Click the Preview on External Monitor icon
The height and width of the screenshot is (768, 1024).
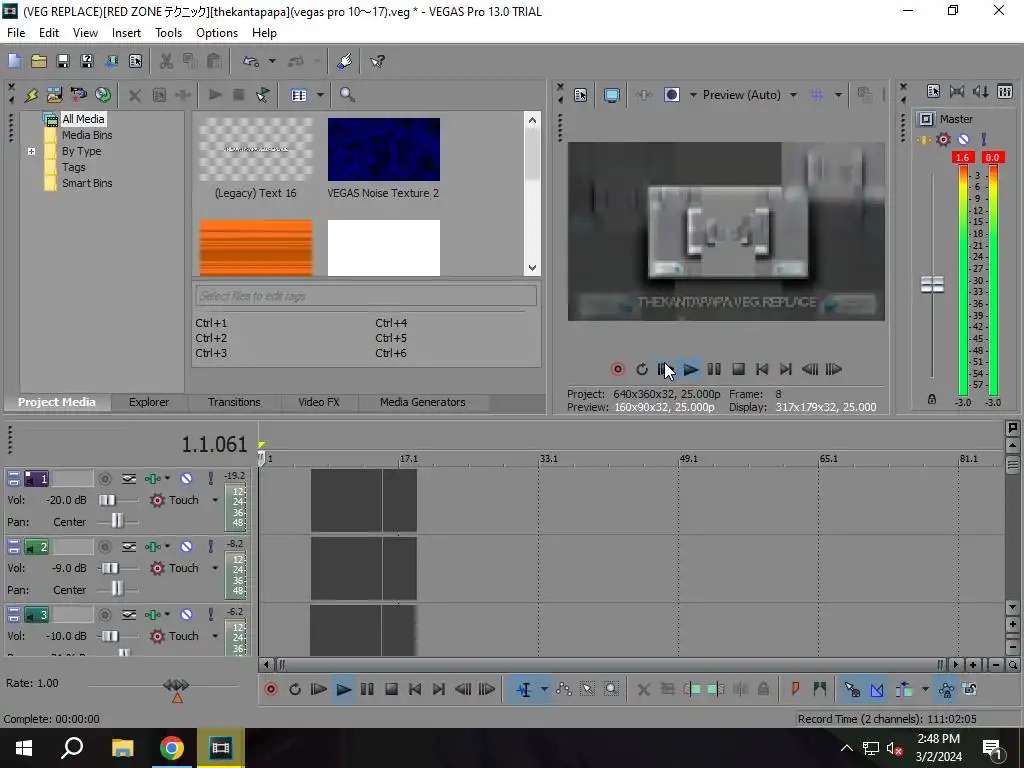pos(611,95)
